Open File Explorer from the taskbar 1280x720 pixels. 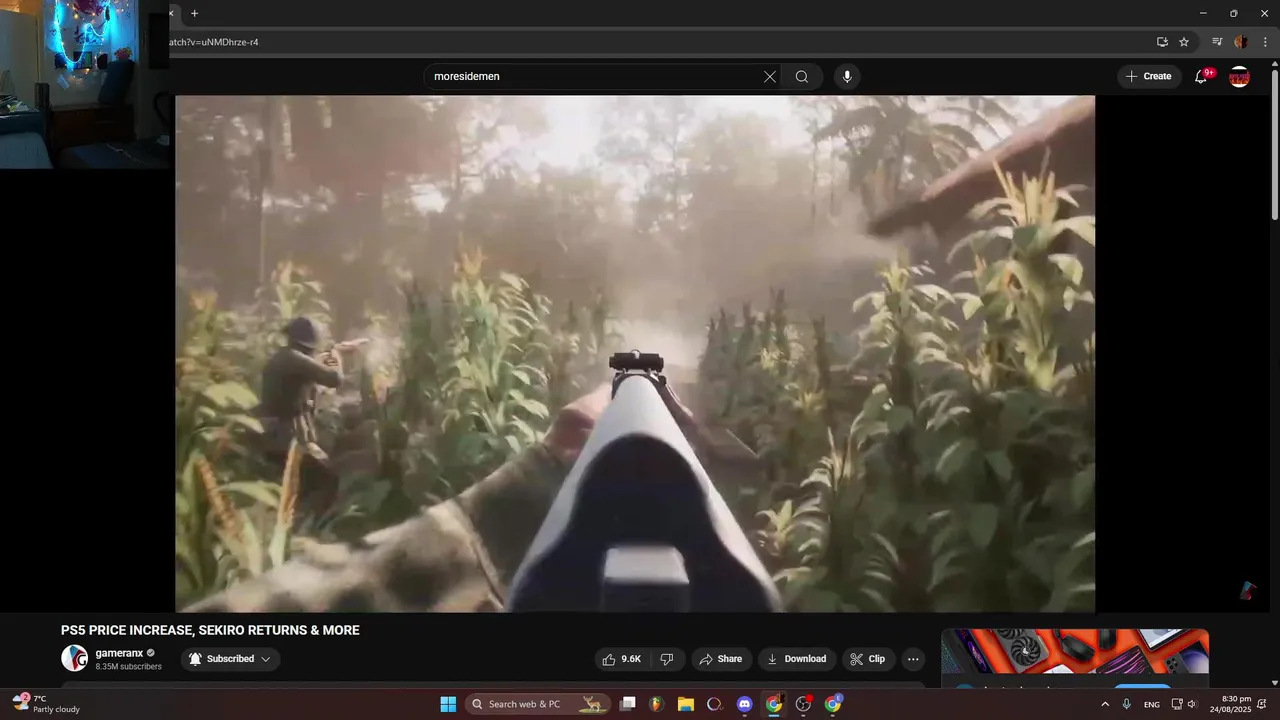click(x=686, y=704)
